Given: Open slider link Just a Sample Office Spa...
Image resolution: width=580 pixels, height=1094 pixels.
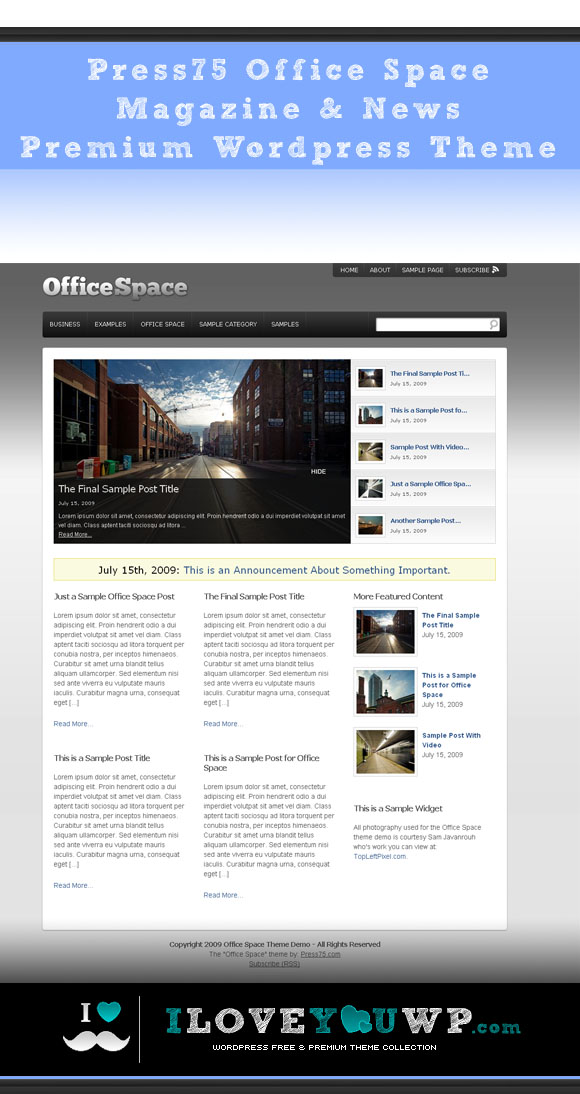Looking at the screenshot, I should pos(430,484).
